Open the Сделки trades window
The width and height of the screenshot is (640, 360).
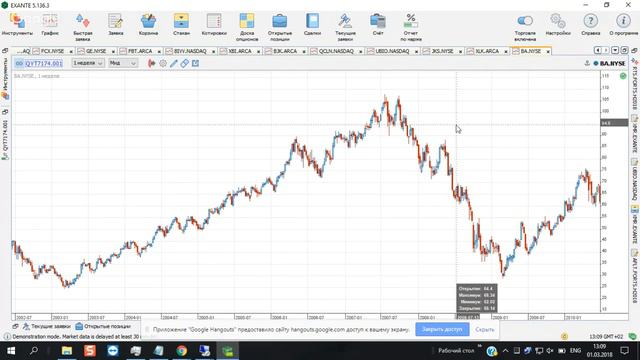[312, 24]
